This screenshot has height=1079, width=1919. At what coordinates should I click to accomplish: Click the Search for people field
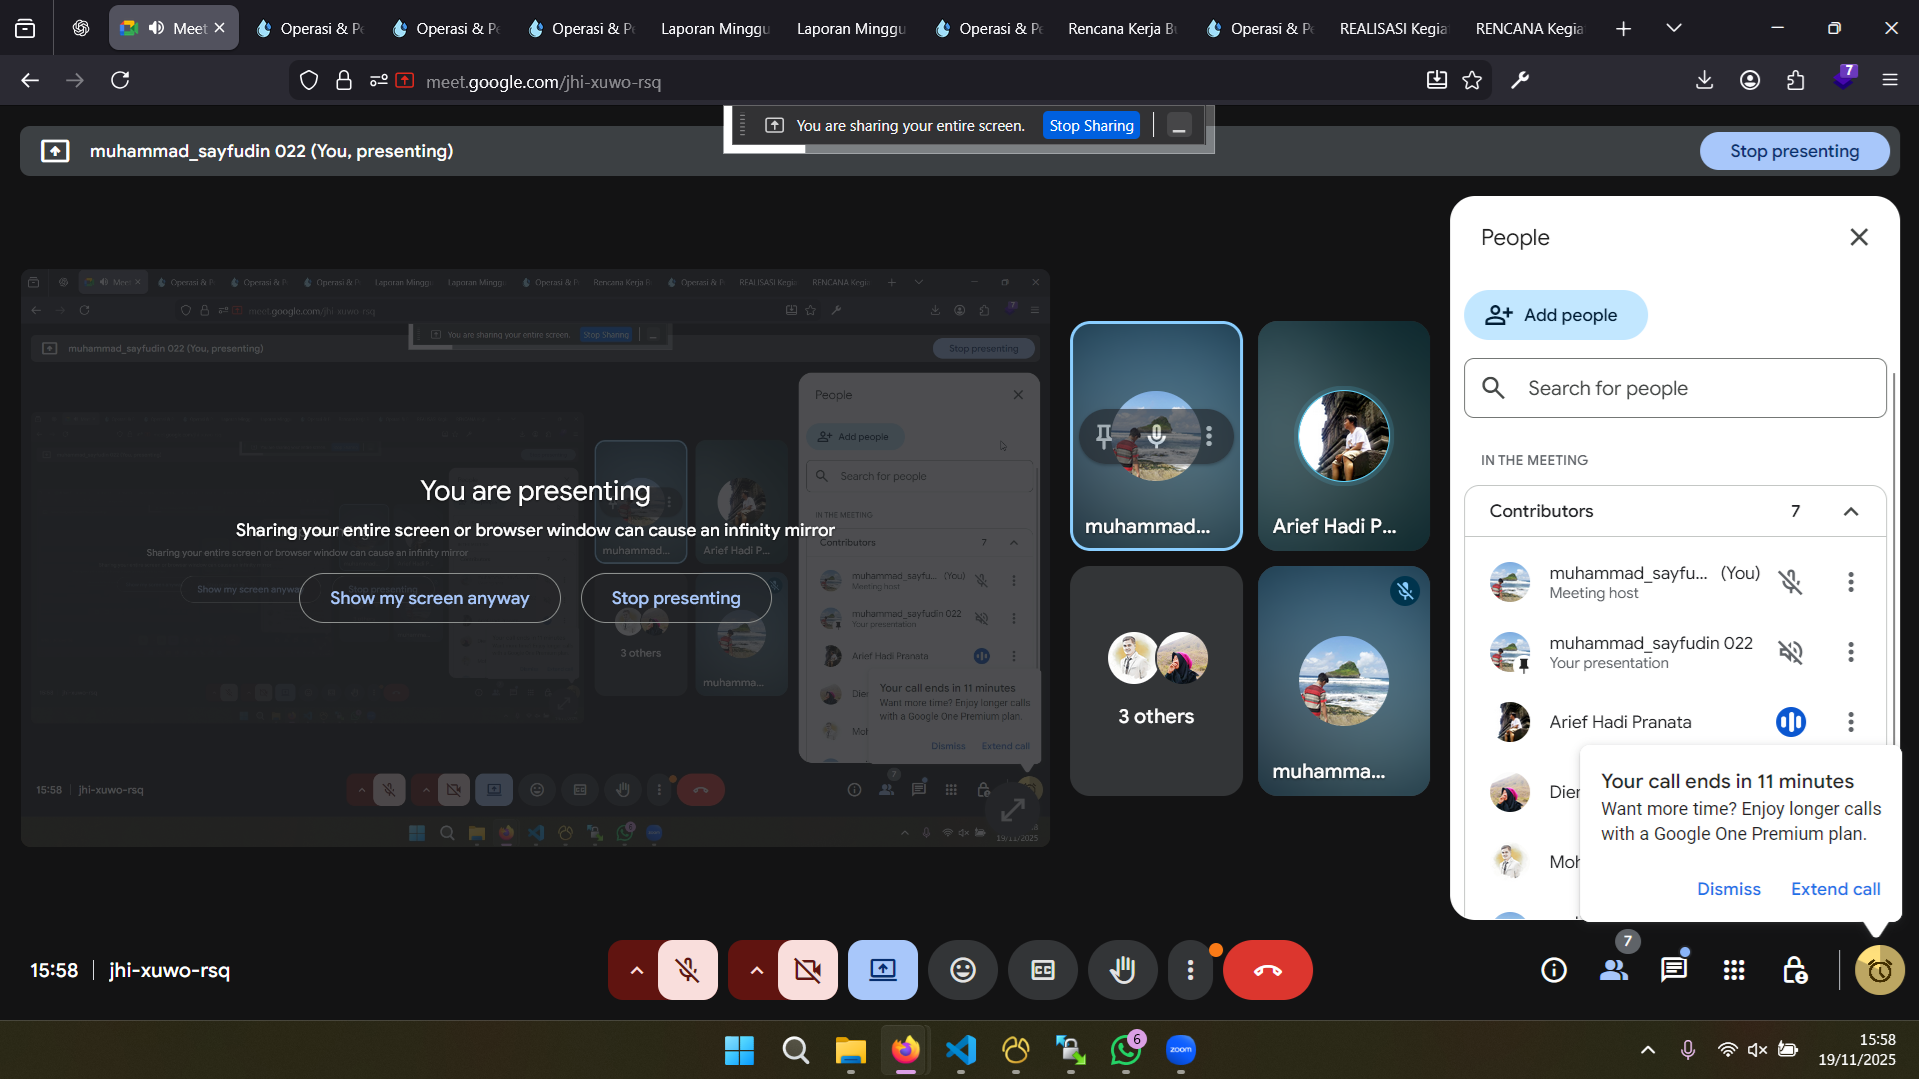click(1675, 388)
